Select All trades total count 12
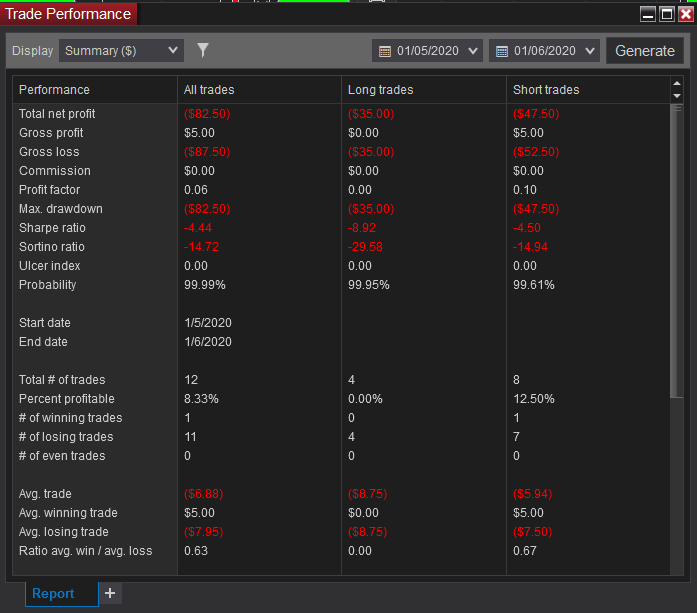 tap(191, 380)
